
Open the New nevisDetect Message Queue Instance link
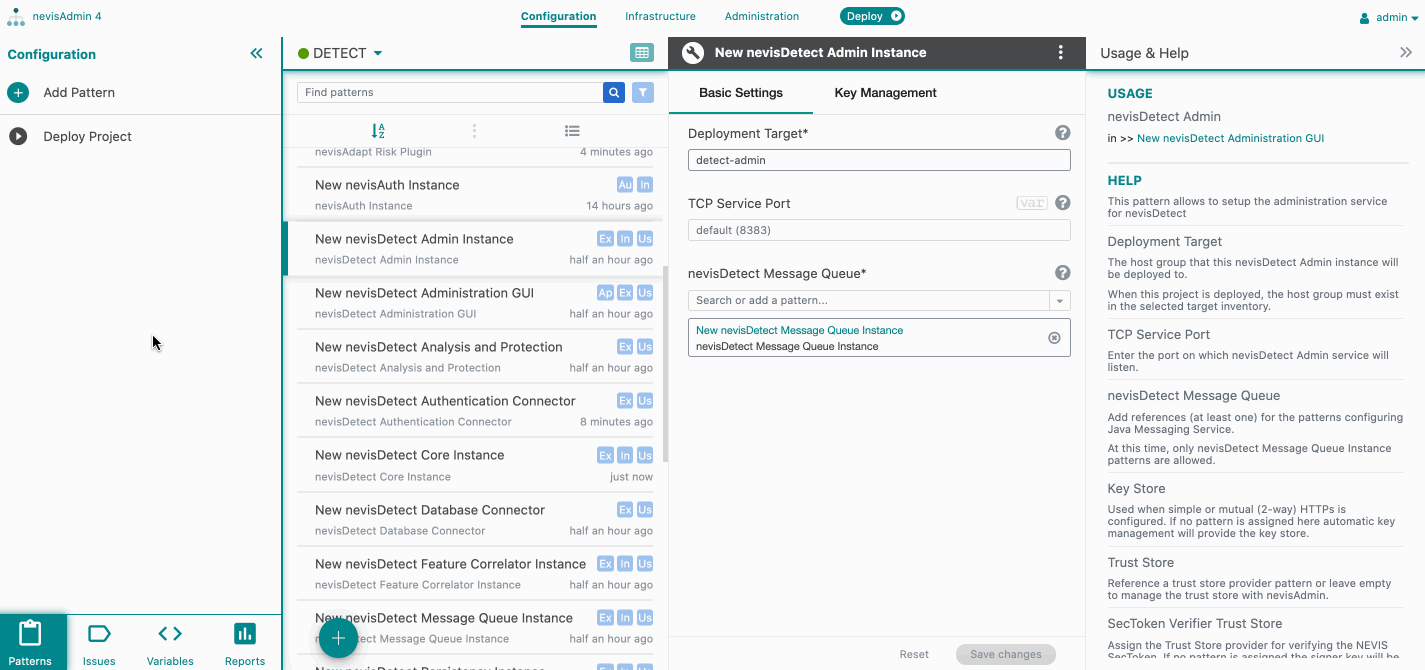click(x=799, y=330)
